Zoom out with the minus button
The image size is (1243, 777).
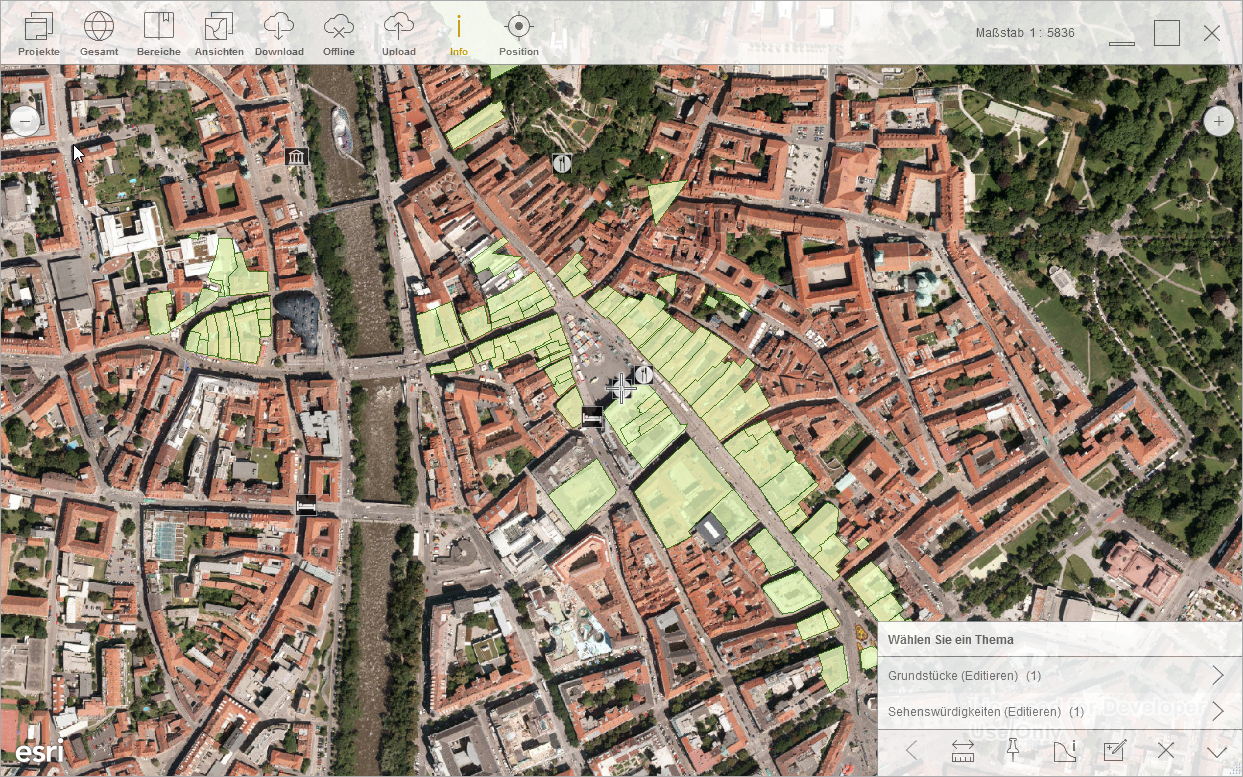point(25,121)
